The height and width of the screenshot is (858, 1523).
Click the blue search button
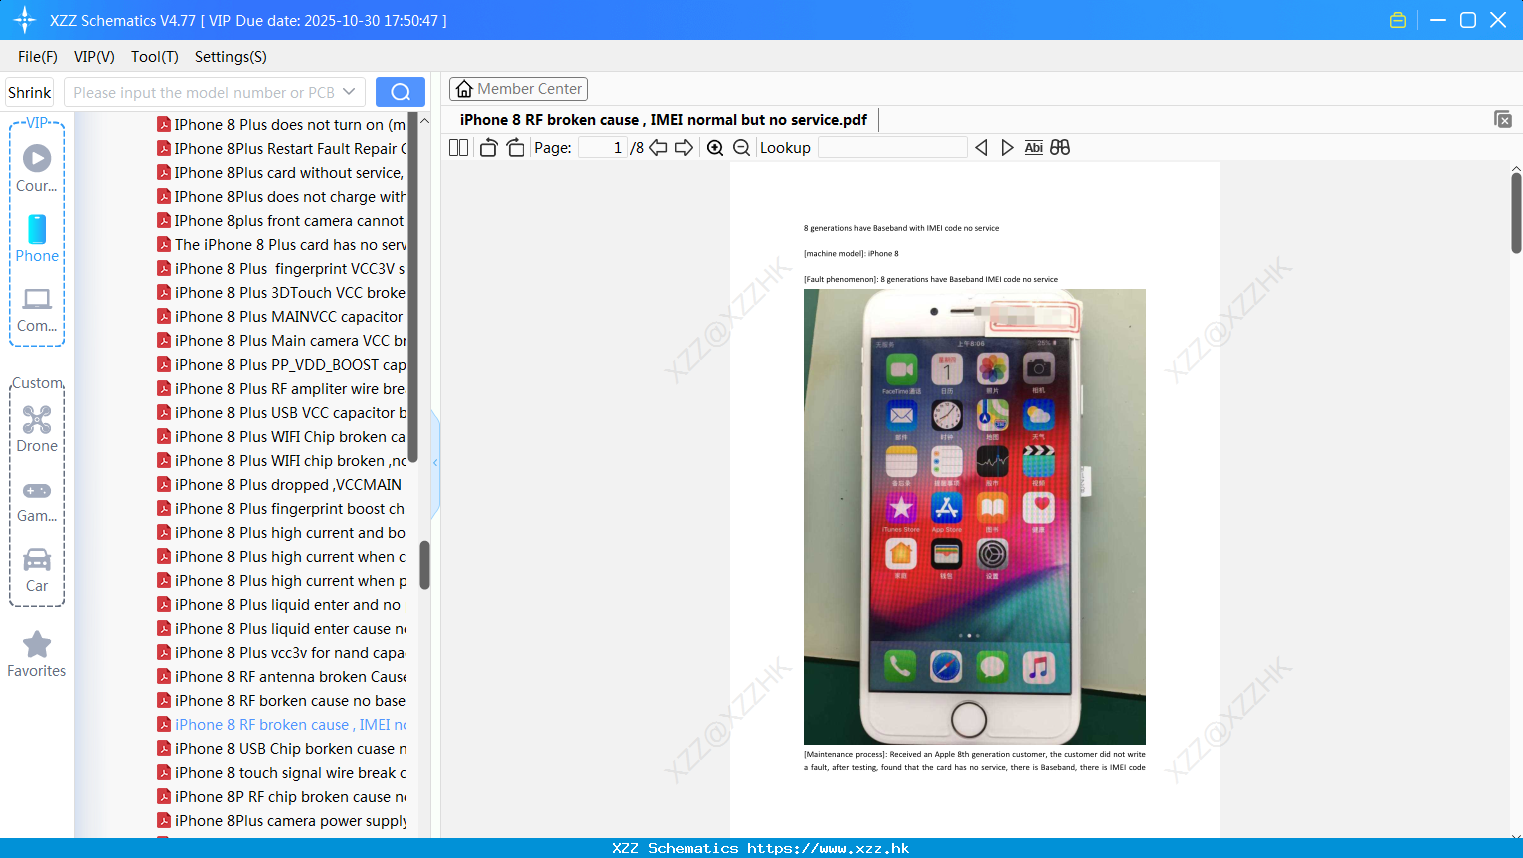coord(400,92)
